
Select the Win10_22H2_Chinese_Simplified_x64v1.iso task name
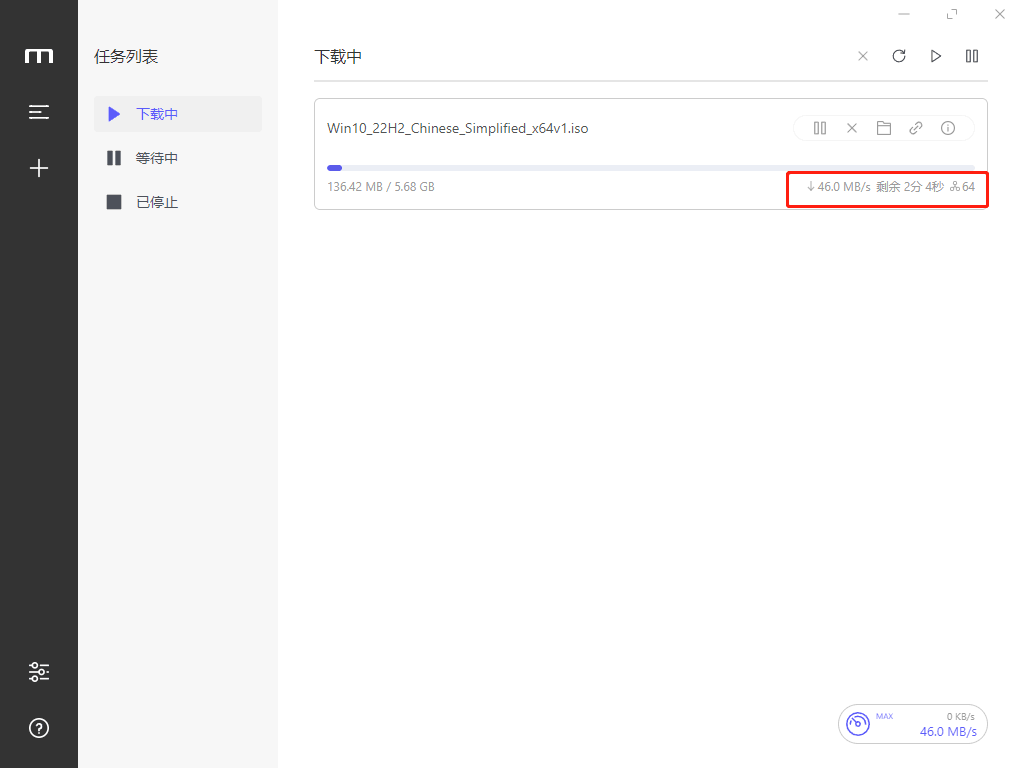(457, 128)
